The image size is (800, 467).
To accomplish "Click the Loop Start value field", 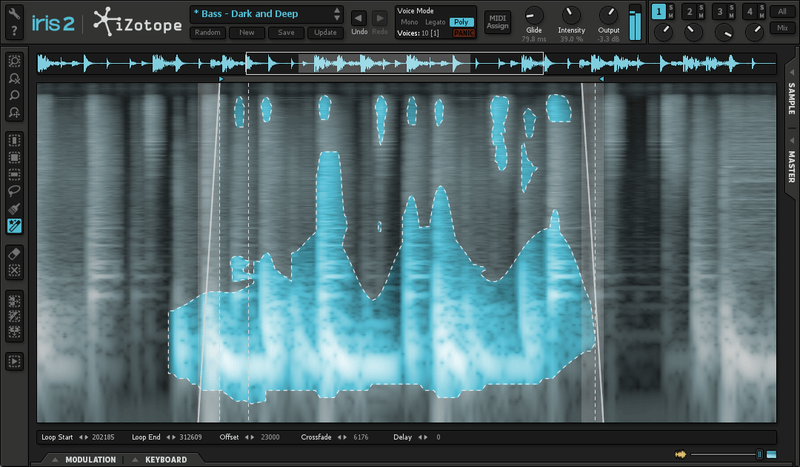I will [x=103, y=437].
